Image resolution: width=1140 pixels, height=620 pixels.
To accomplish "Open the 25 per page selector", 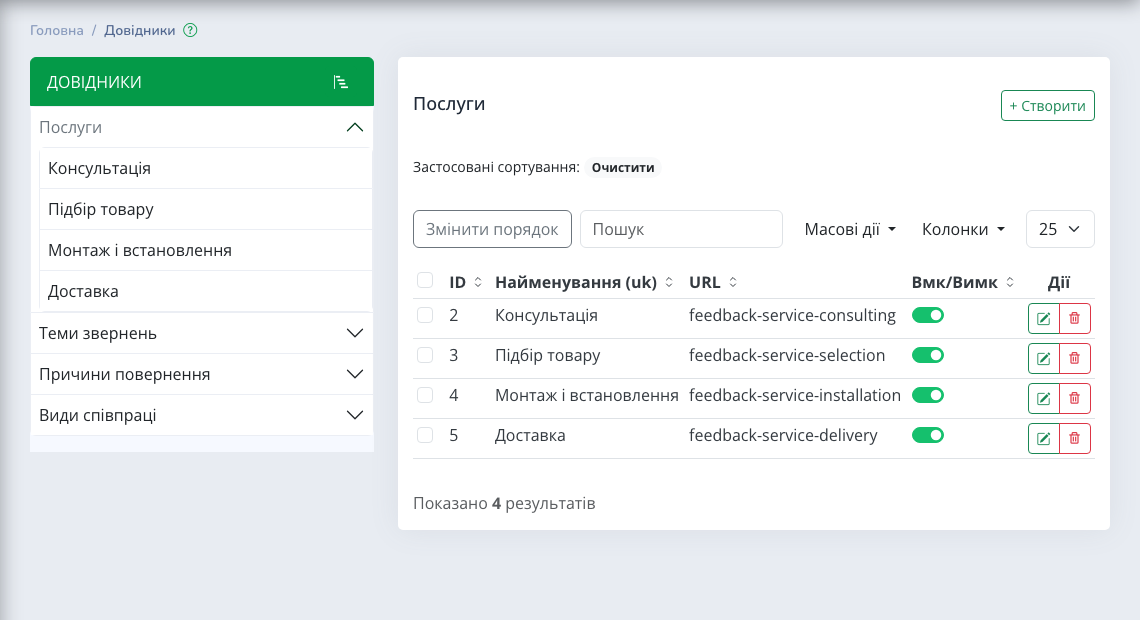I will coord(1060,229).
